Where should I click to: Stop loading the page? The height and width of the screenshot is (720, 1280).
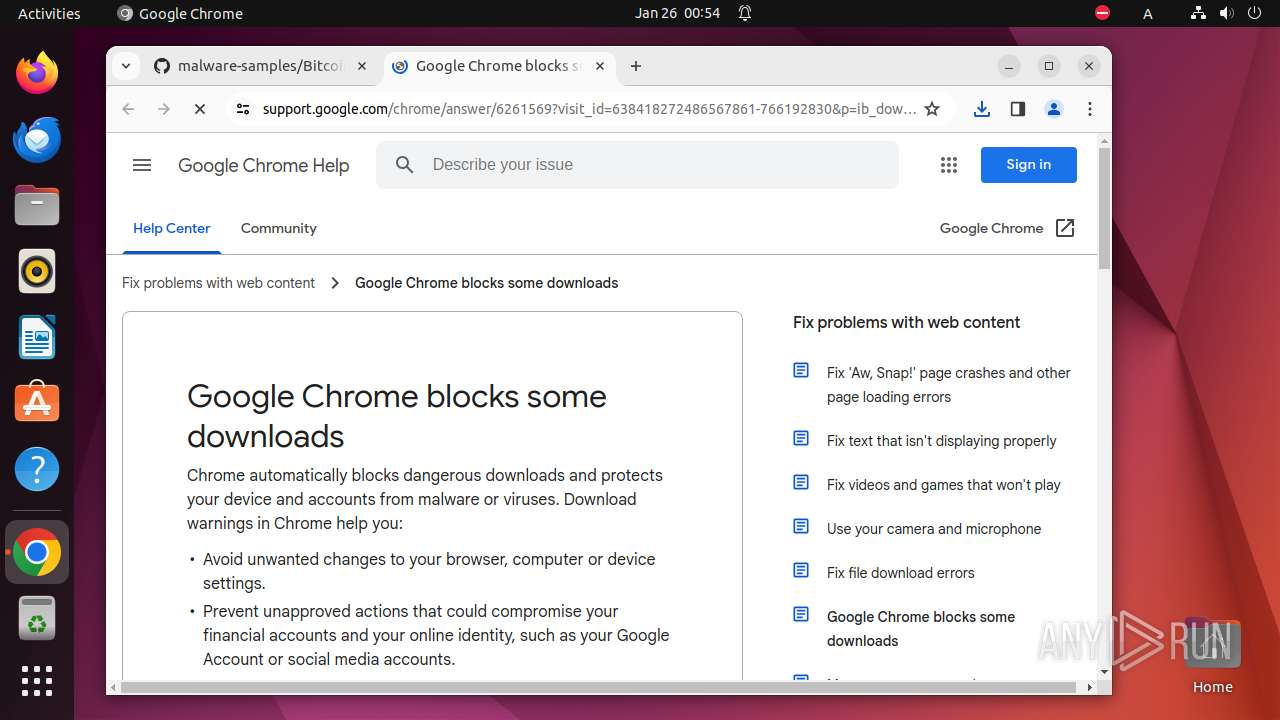(x=200, y=109)
